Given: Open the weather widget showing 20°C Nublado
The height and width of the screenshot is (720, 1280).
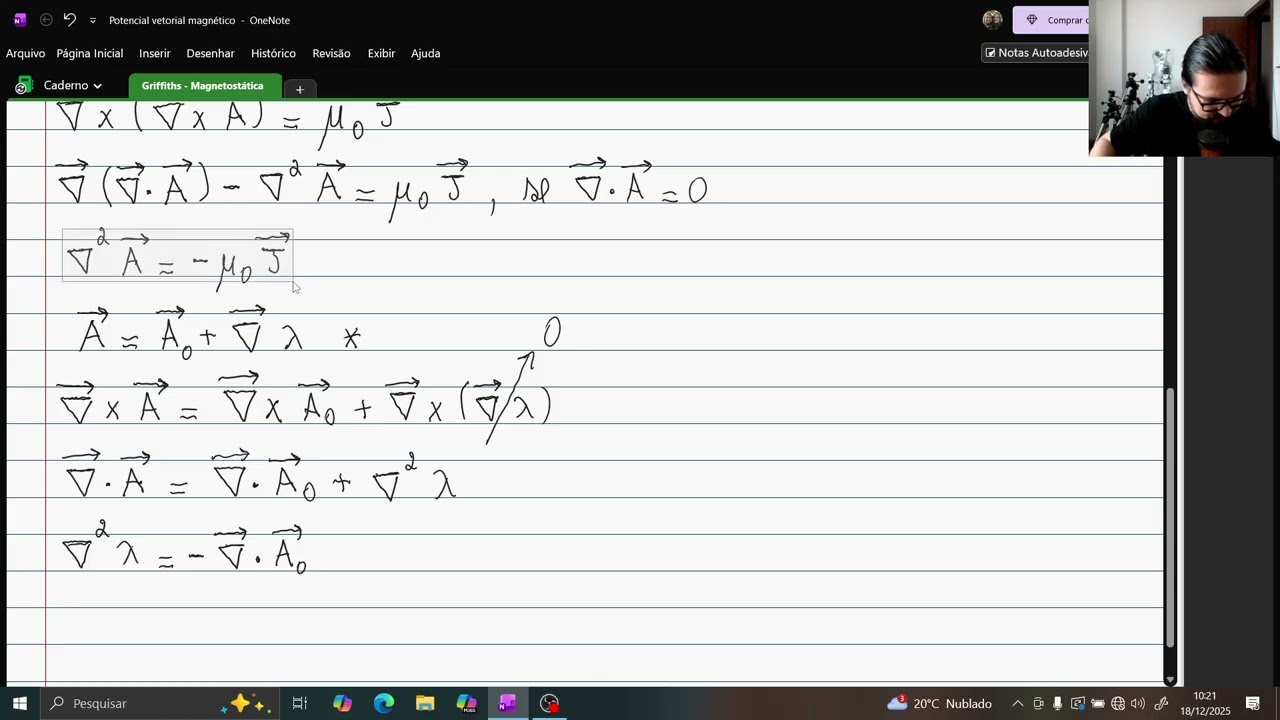Looking at the screenshot, I should [x=939, y=703].
